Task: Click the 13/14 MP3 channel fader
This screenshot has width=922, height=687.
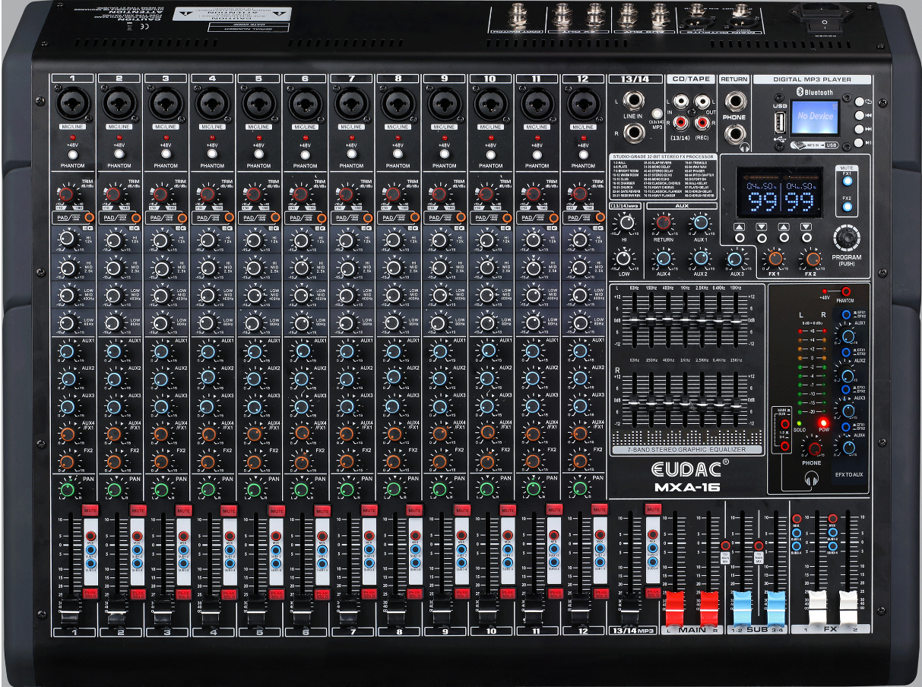Action: point(629,608)
